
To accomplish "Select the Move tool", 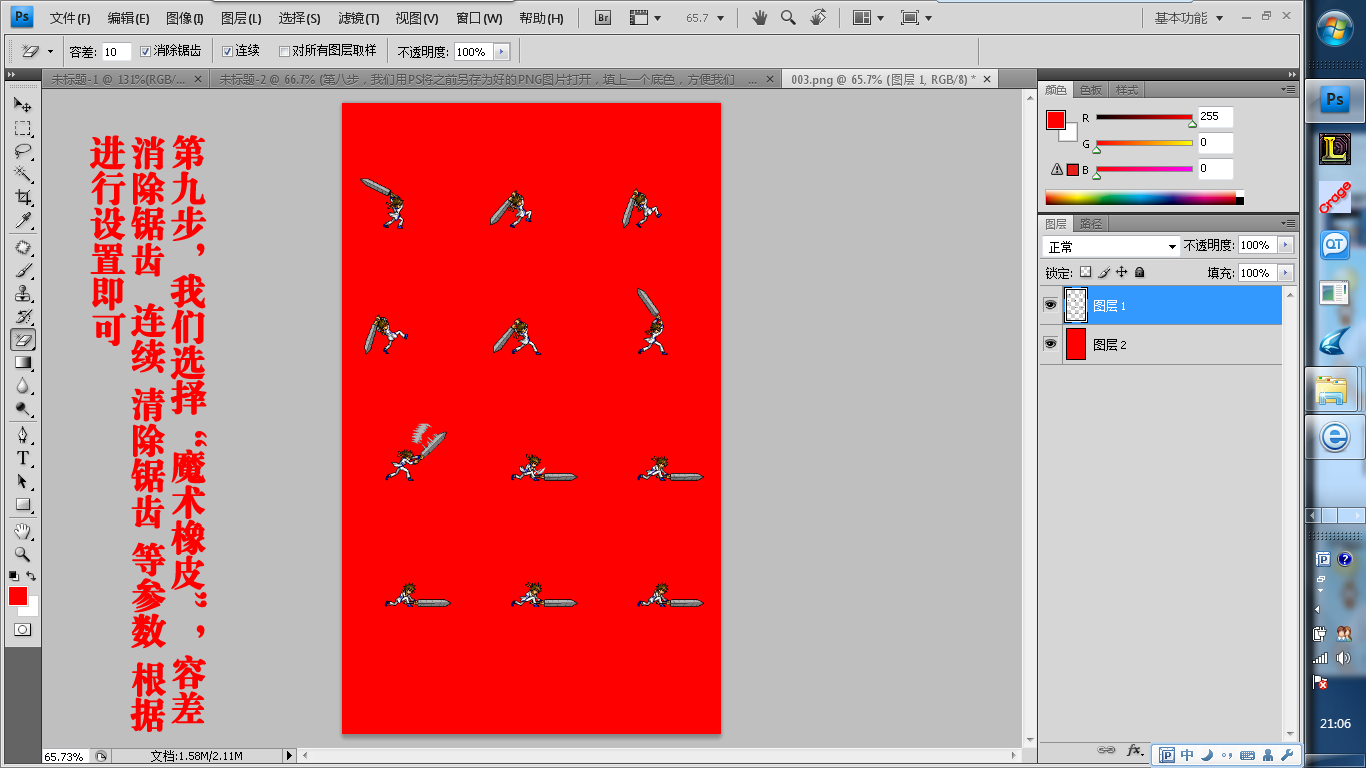I will coord(22,104).
